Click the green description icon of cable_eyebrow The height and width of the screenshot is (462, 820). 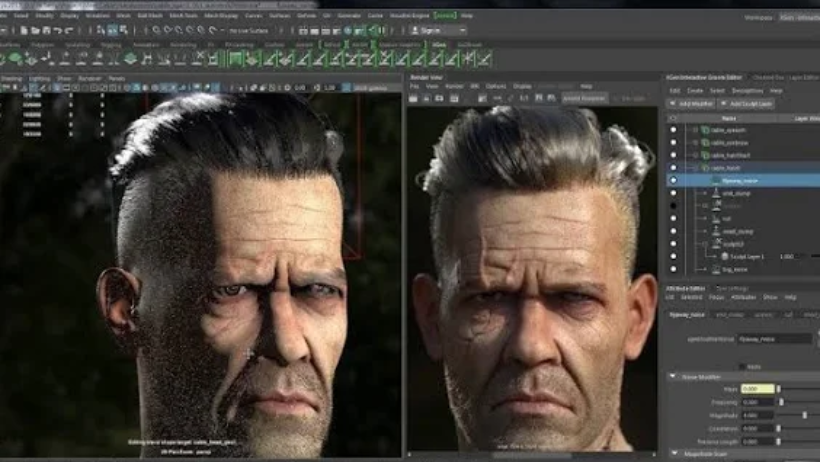point(705,142)
